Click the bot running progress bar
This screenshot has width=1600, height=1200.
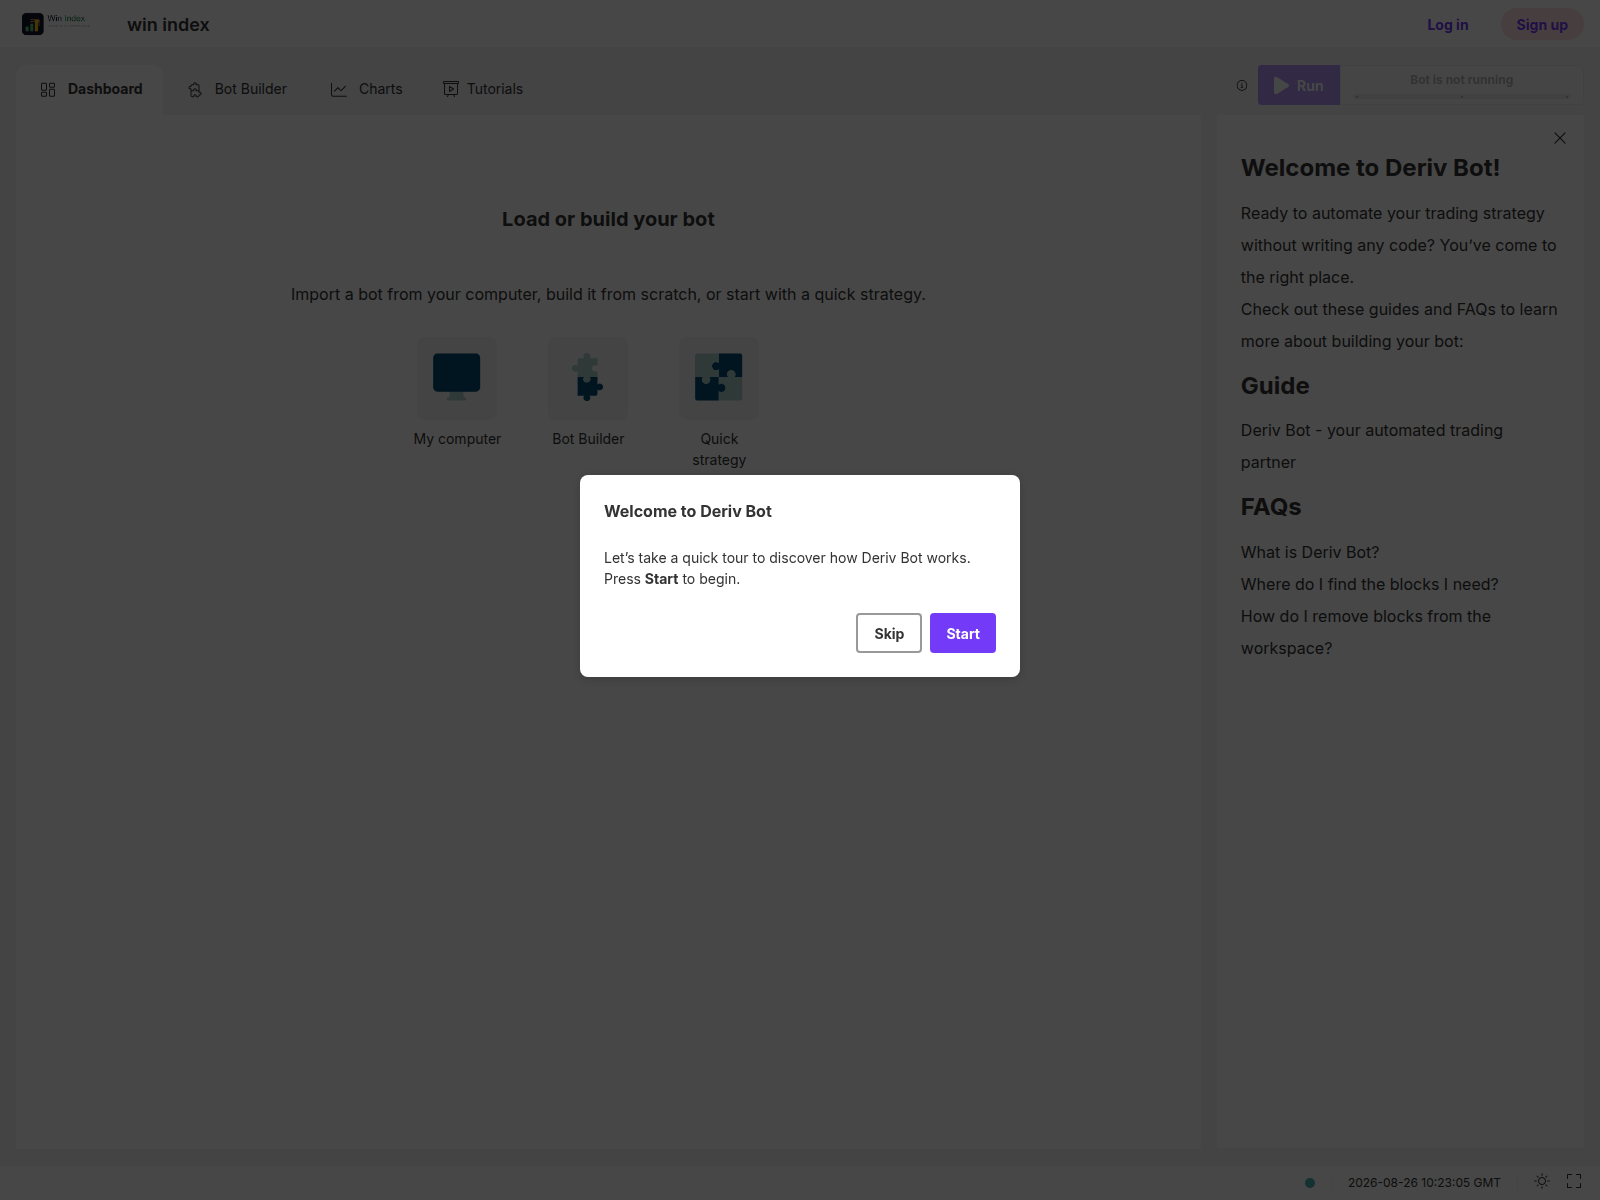coord(1462,96)
